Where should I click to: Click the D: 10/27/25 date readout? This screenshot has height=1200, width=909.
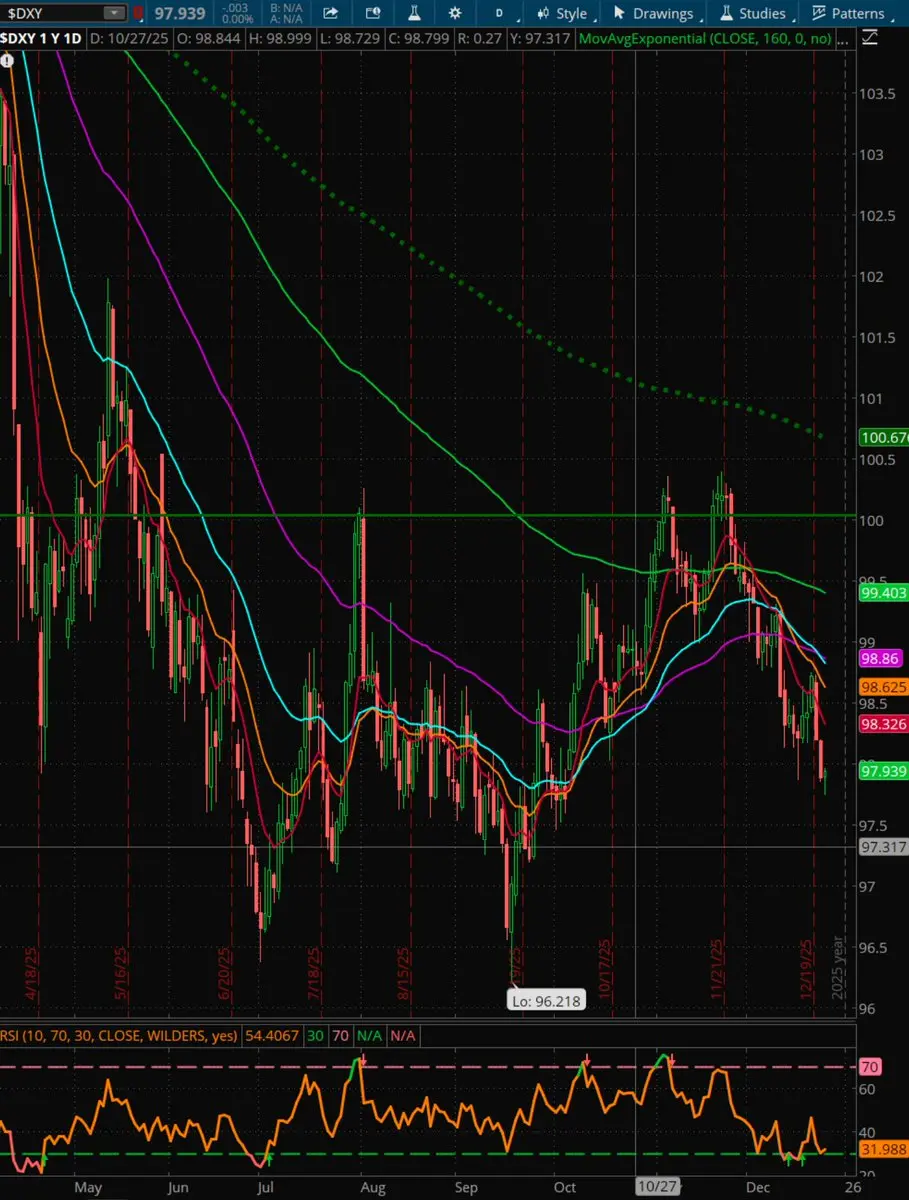(x=128, y=38)
